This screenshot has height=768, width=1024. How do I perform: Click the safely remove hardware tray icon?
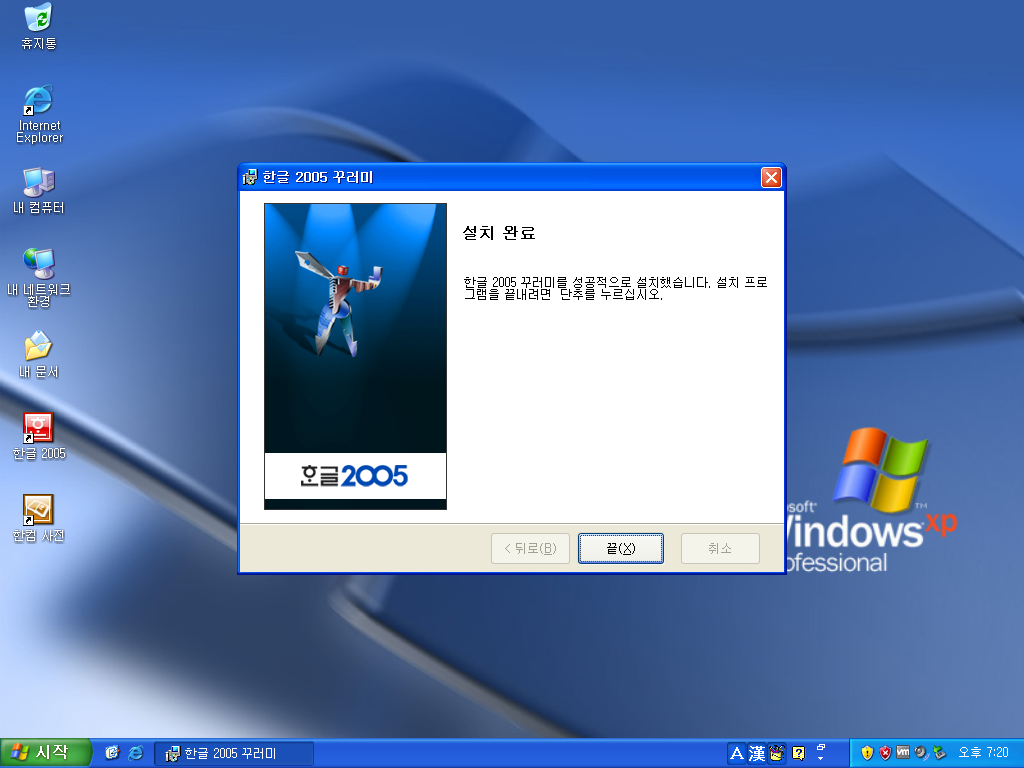pyautogui.click(x=939, y=753)
